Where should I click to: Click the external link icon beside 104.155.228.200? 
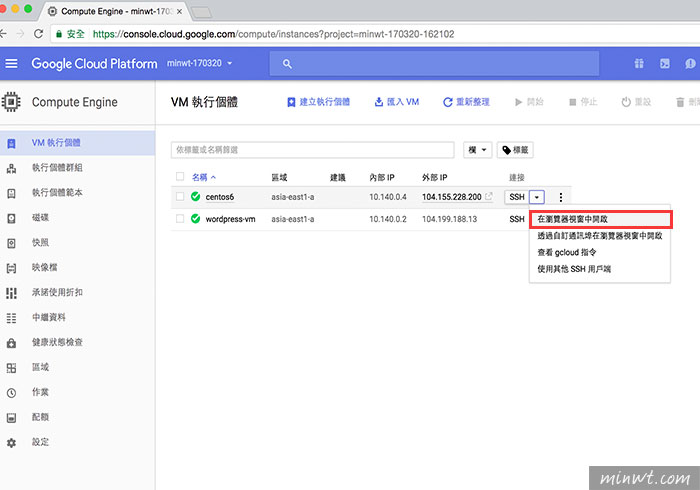coord(489,196)
